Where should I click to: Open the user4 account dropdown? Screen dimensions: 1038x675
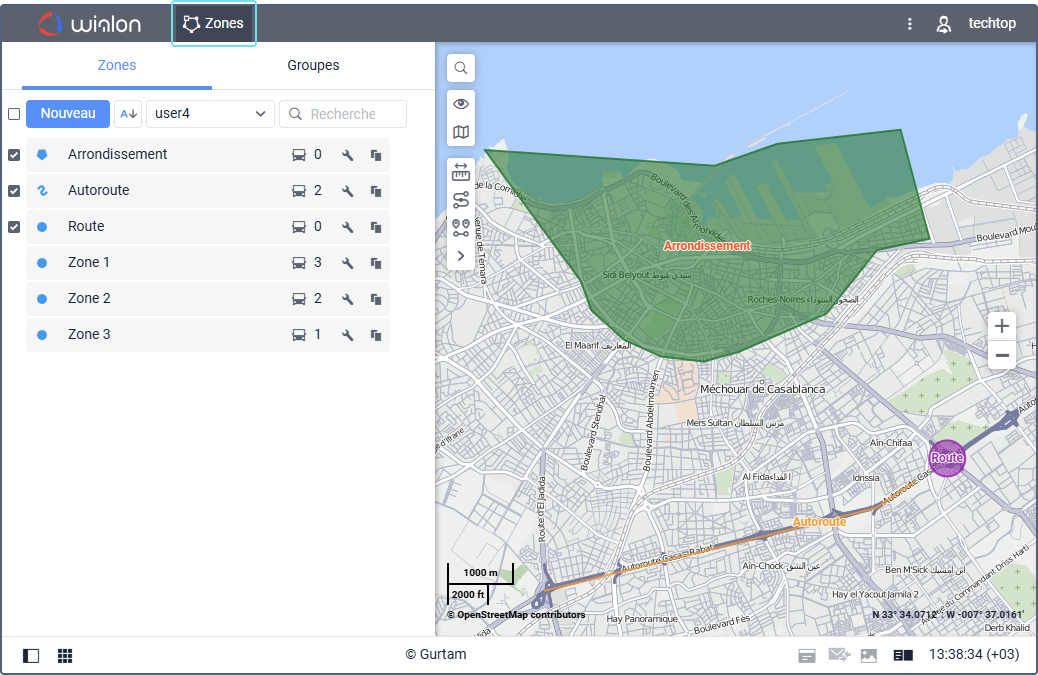coord(210,114)
